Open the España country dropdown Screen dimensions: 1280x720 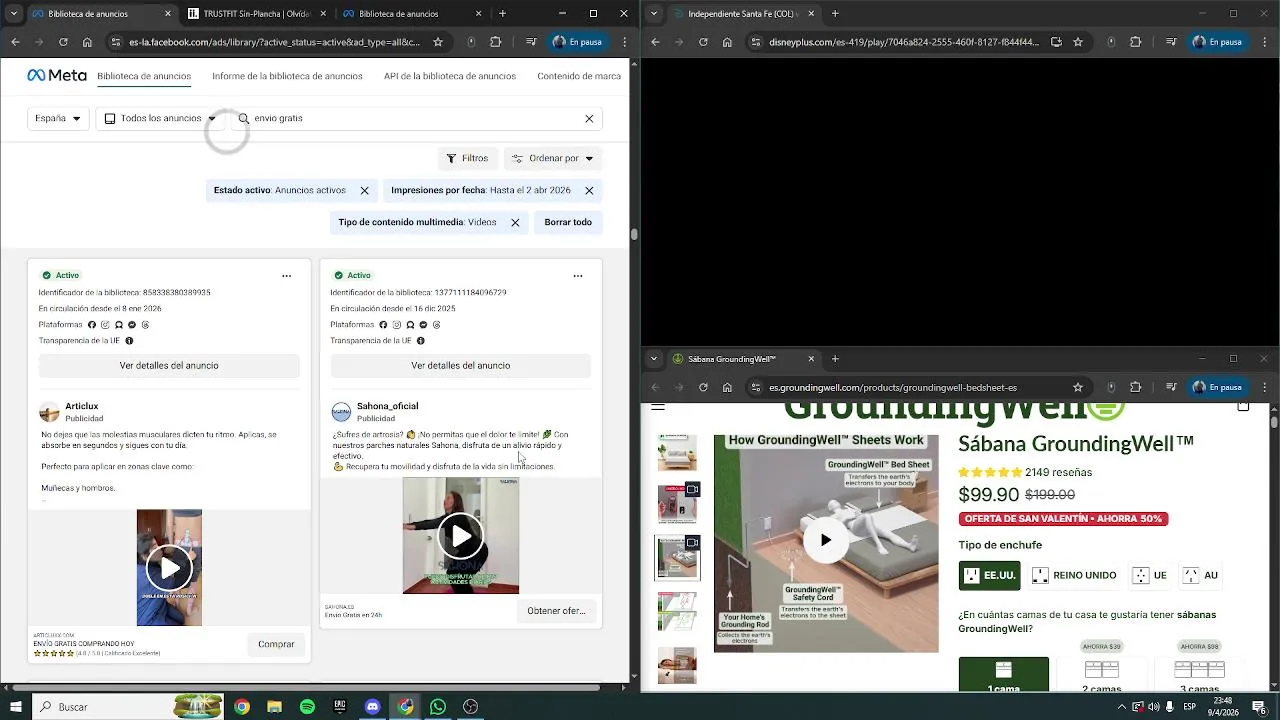click(x=58, y=118)
